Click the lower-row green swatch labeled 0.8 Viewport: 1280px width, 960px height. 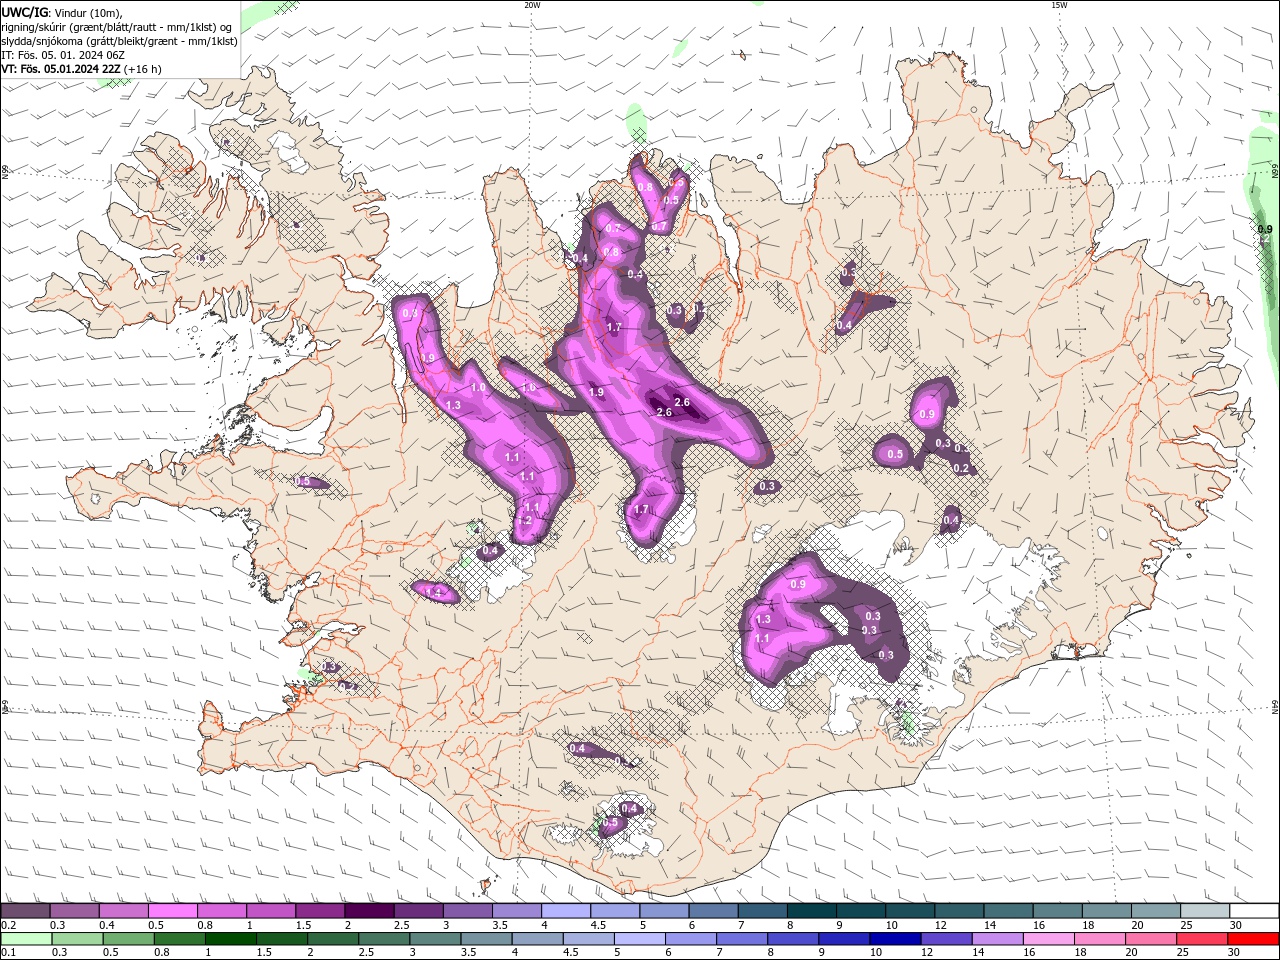tap(178, 939)
